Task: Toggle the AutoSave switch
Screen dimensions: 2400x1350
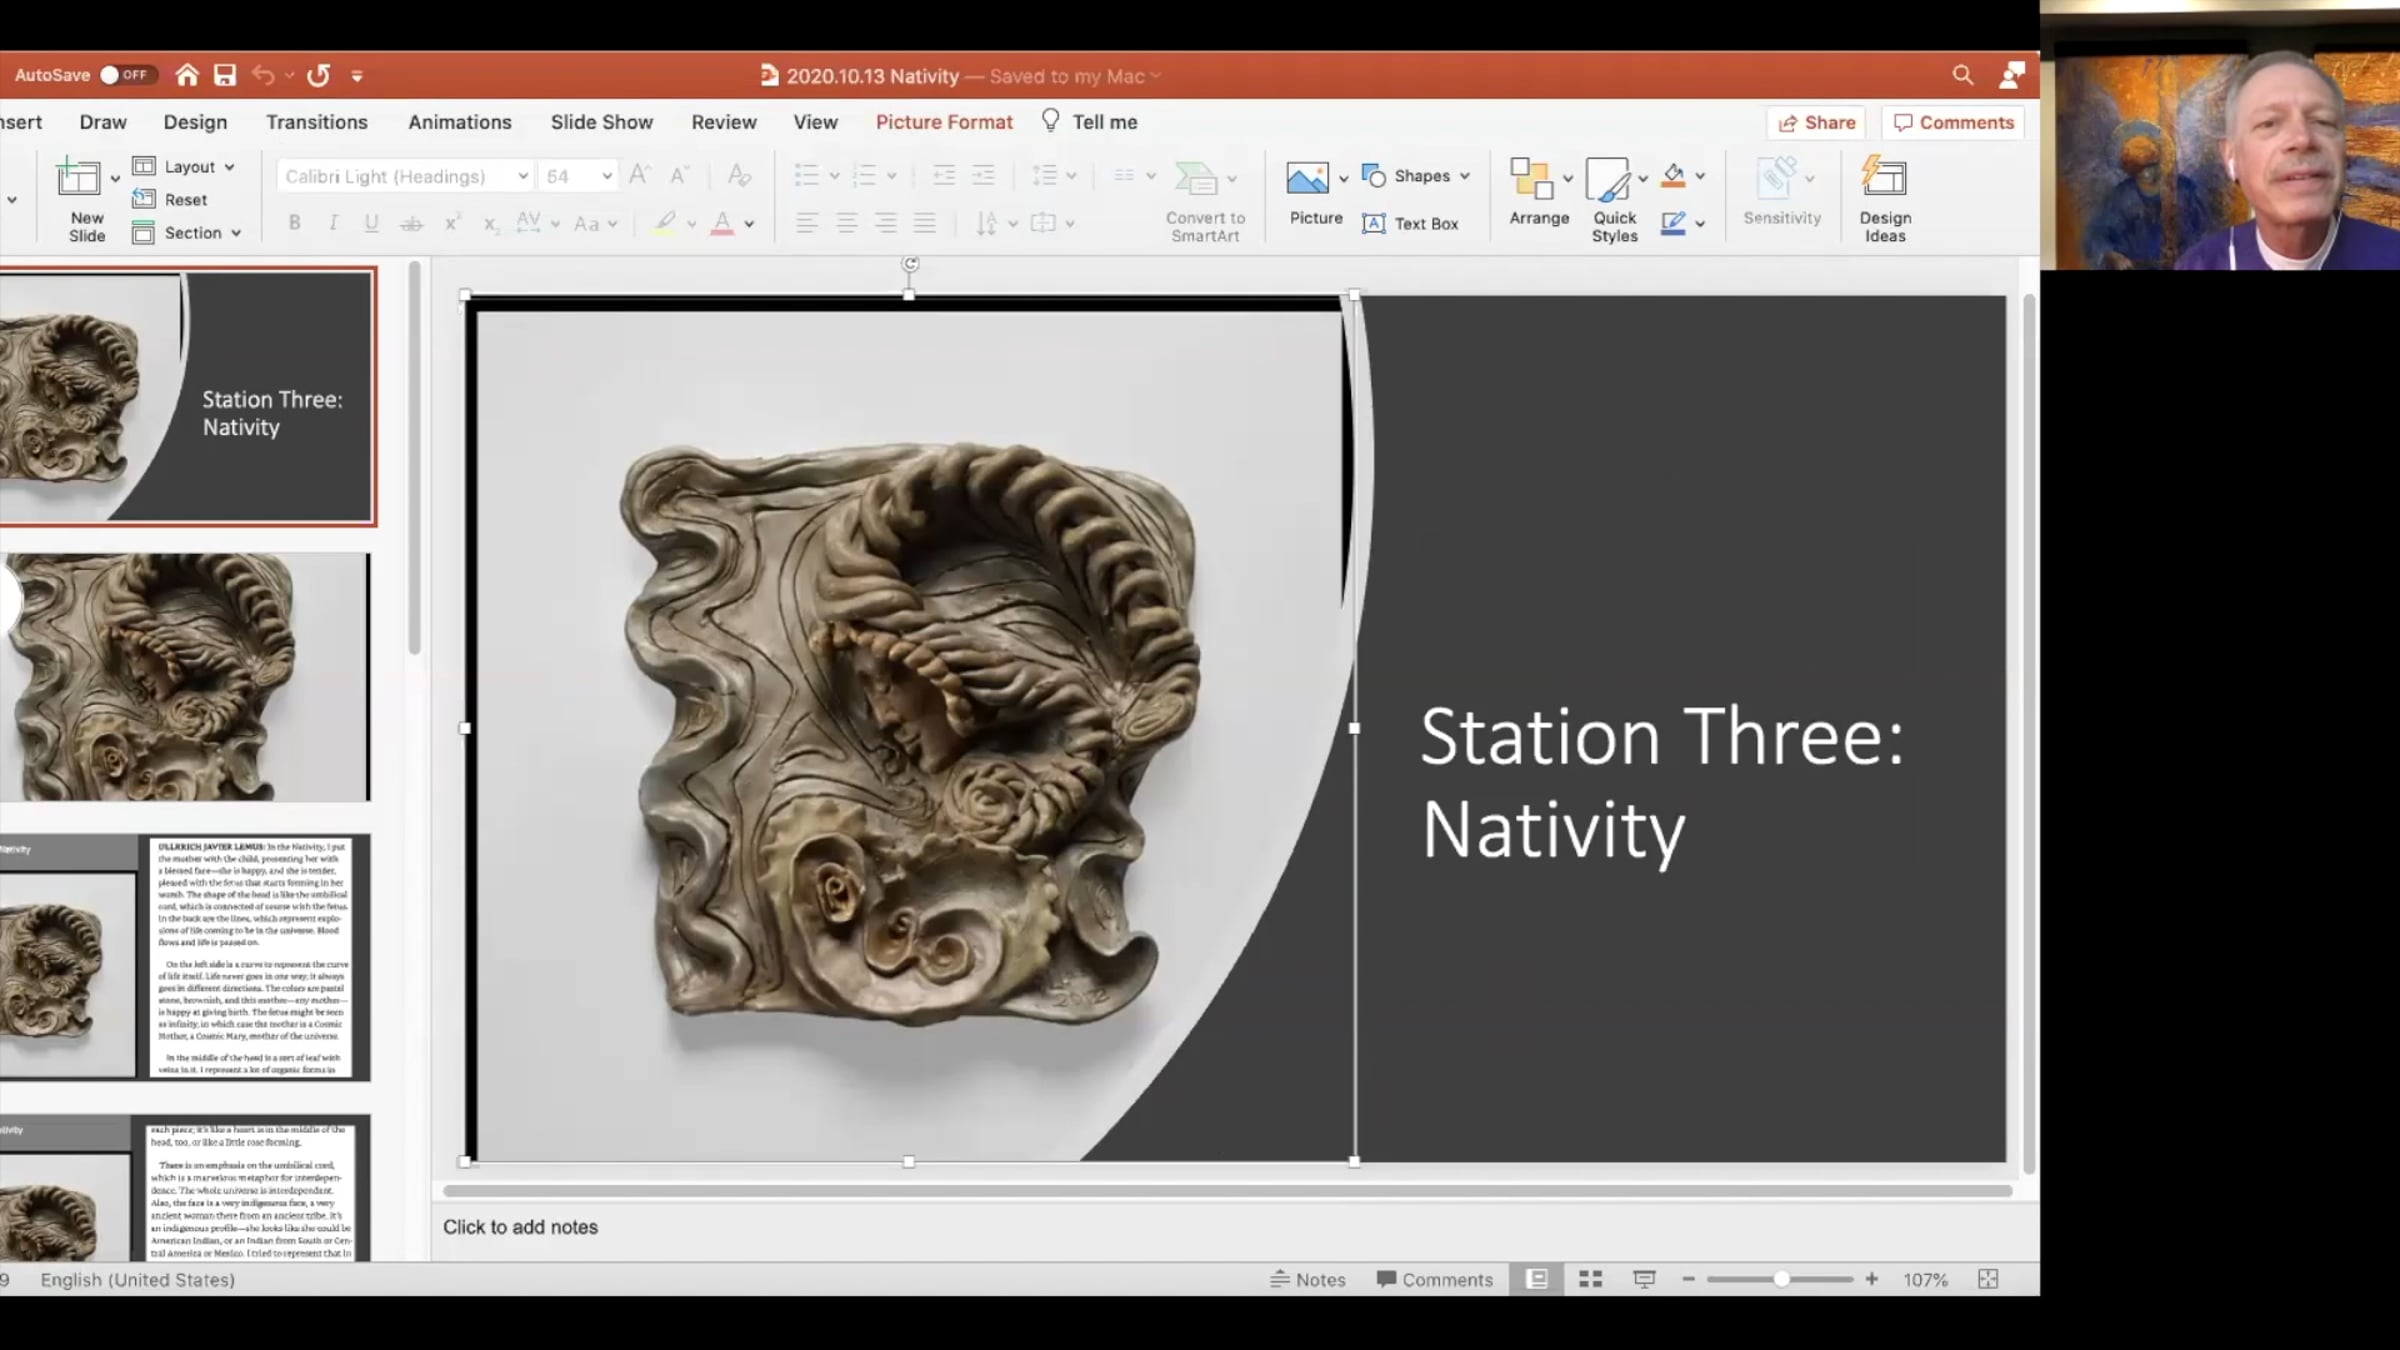Action: click(x=124, y=75)
